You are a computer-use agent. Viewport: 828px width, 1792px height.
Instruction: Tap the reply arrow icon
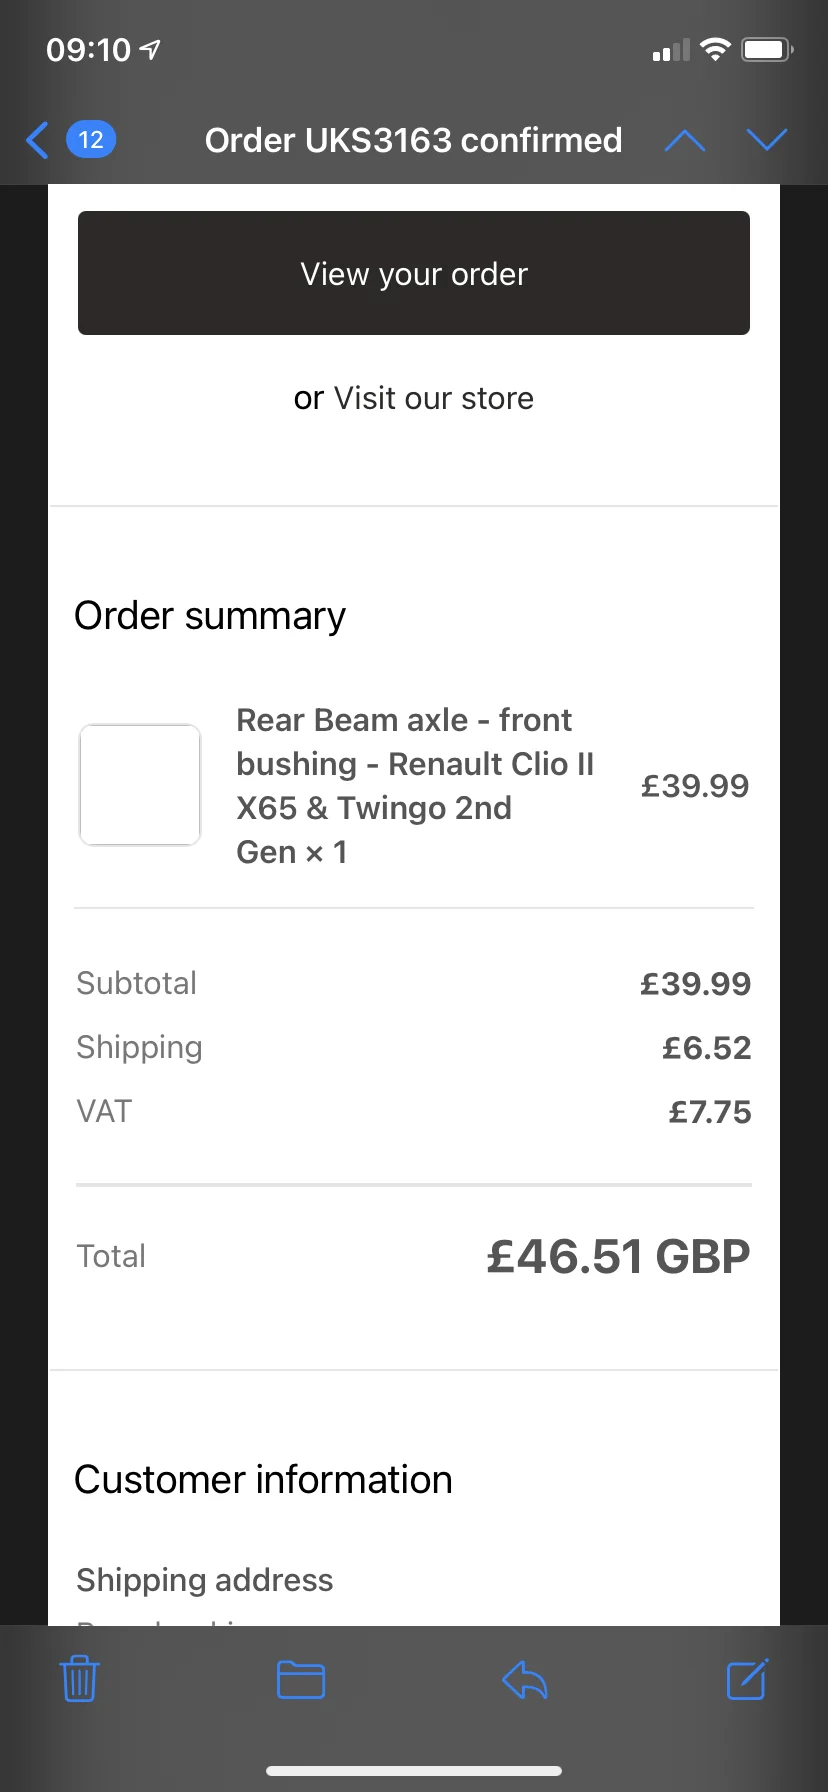524,1679
